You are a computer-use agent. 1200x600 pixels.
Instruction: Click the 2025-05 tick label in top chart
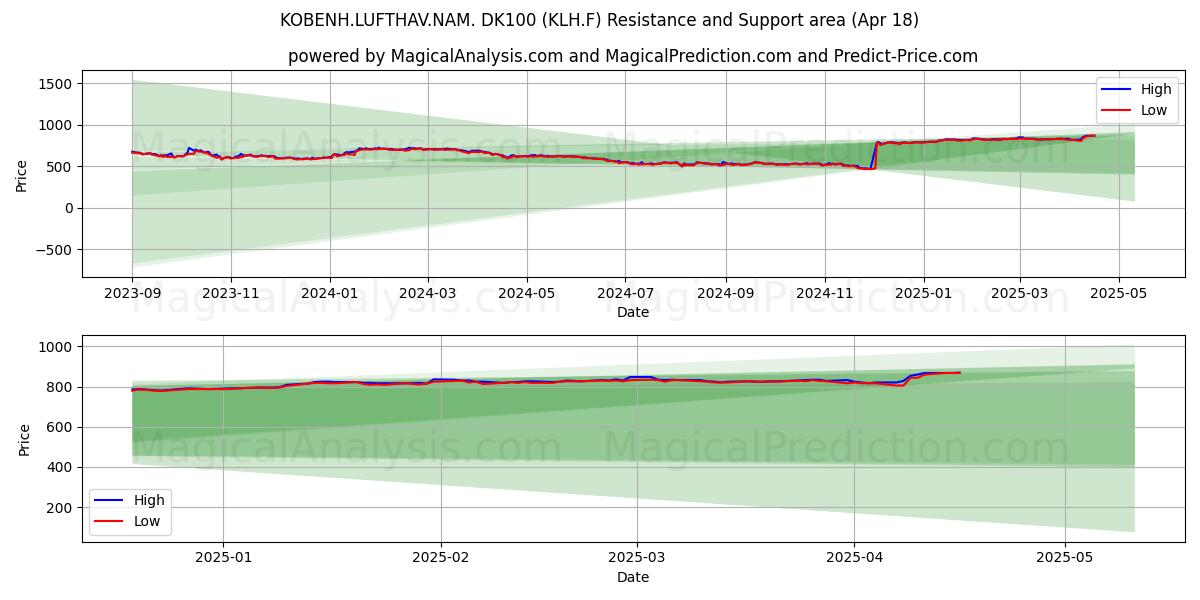tap(1118, 294)
